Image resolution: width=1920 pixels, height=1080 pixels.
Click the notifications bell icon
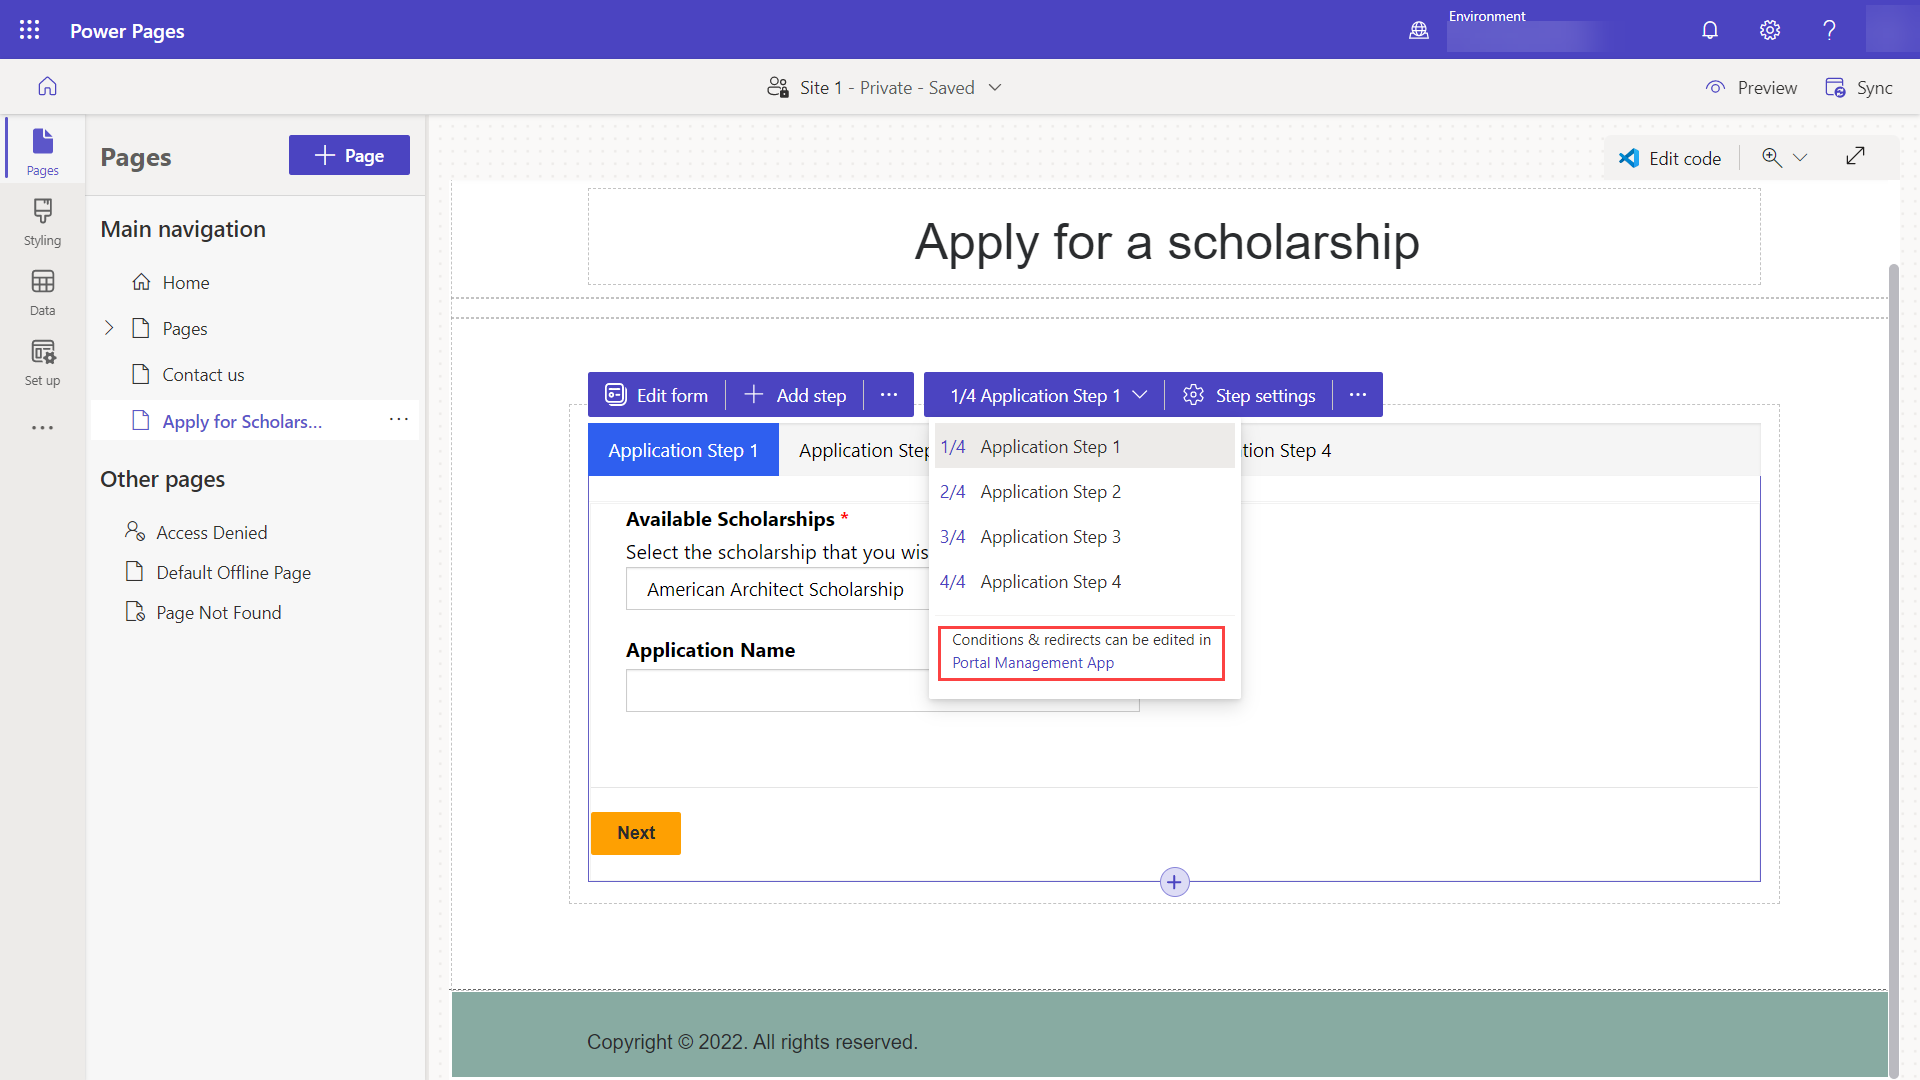(1710, 29)
